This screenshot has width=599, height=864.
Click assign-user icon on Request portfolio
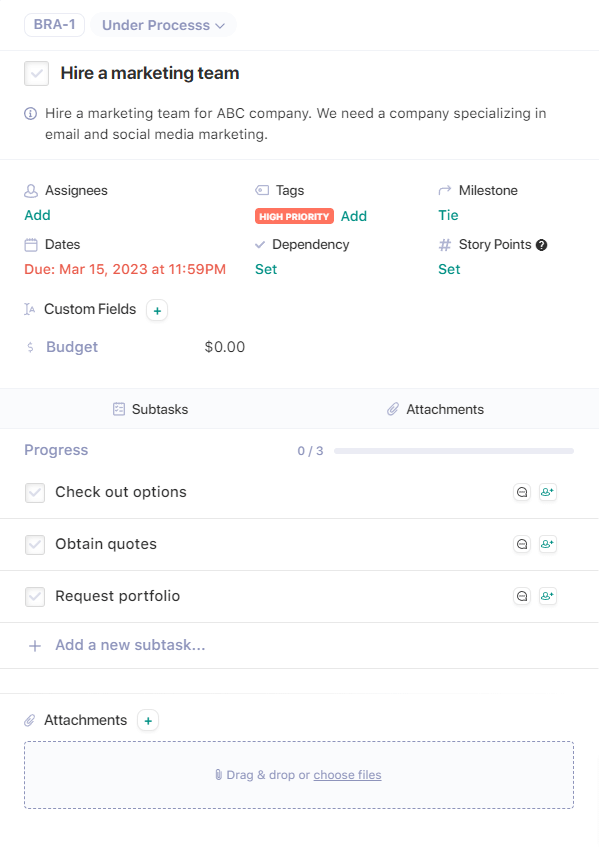(547, 596)
